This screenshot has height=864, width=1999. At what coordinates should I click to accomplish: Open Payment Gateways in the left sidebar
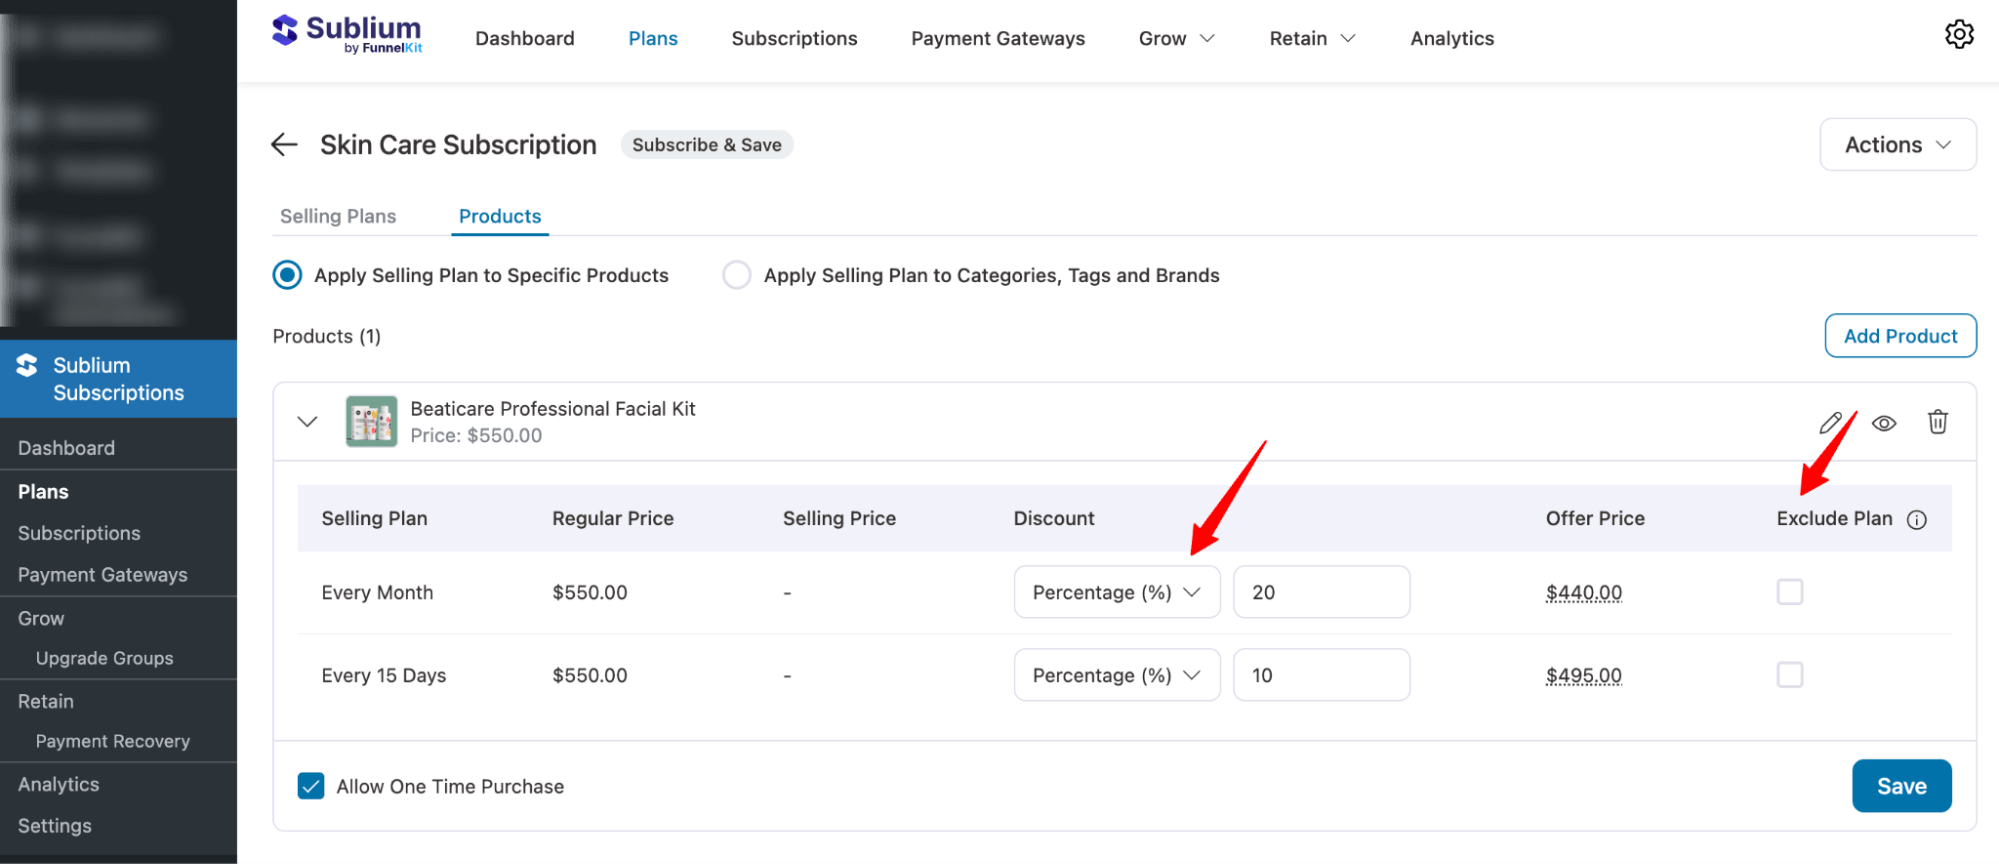tap(102, 575)
